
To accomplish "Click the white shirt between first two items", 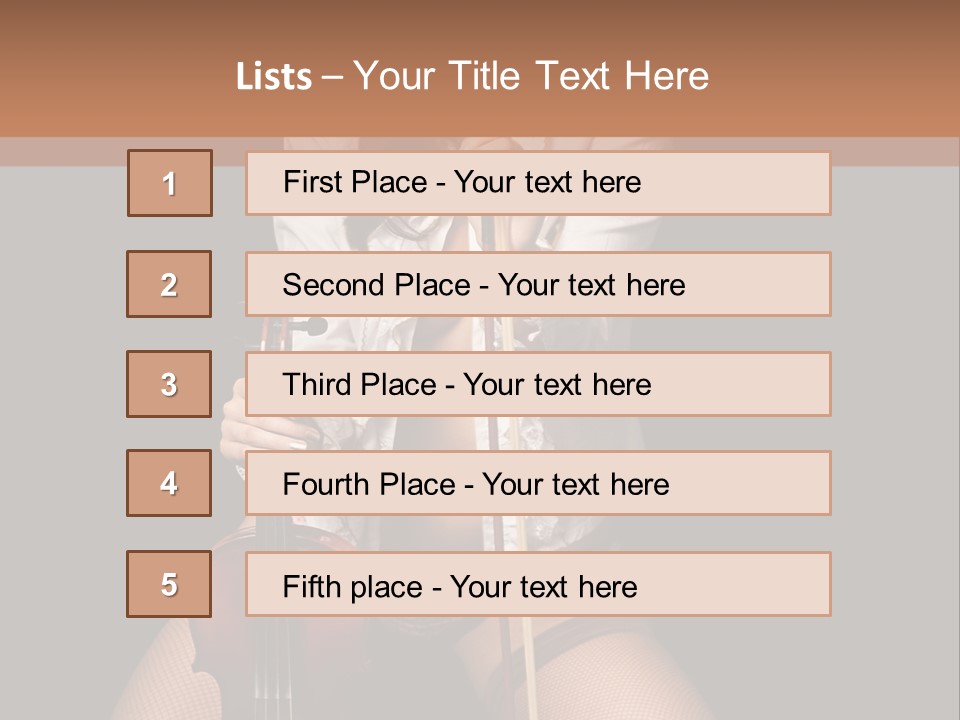I will click(400, 233).
